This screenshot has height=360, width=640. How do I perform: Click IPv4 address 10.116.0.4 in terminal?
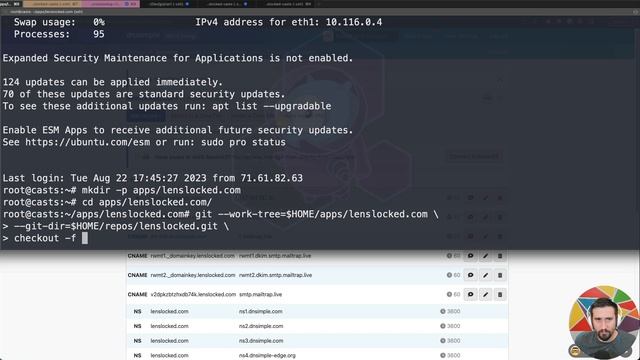[354, 22]
